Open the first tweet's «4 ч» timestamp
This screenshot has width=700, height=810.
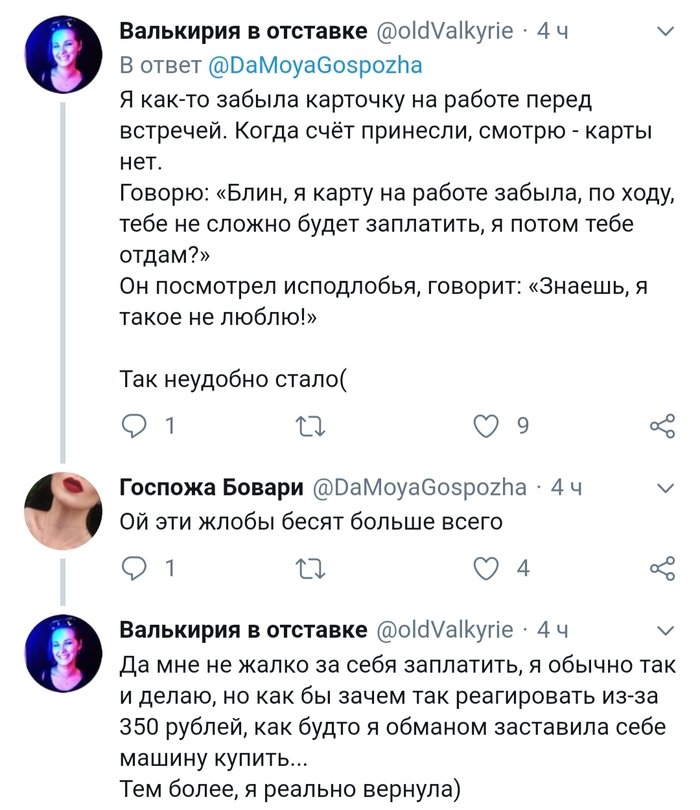pos(553,32)
